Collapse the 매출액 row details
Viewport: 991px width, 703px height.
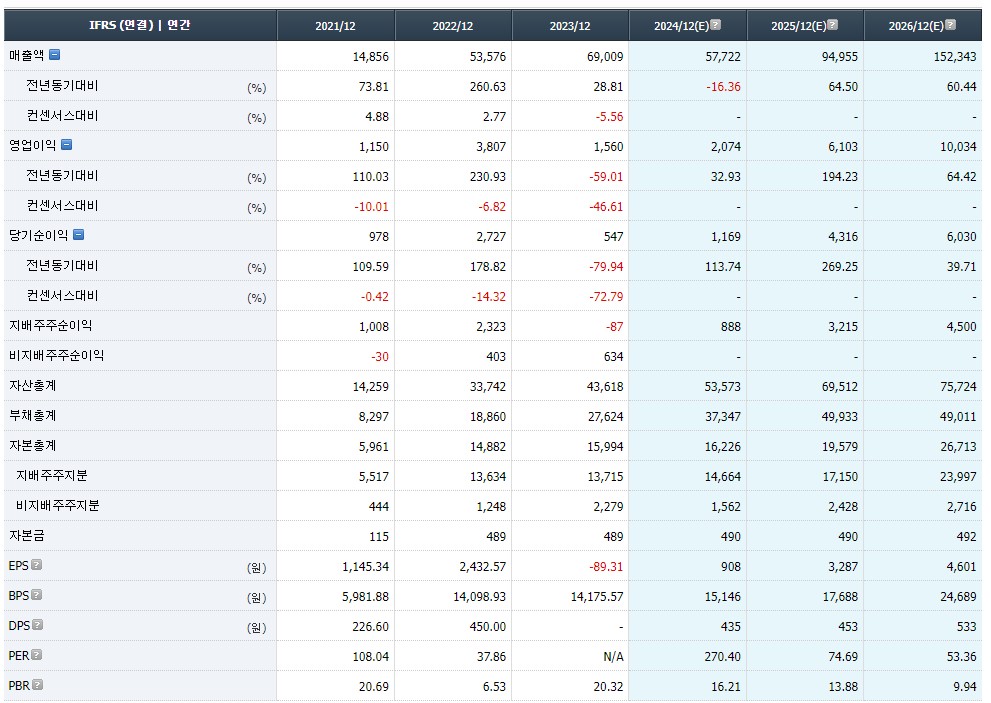[x=55, y=55]
